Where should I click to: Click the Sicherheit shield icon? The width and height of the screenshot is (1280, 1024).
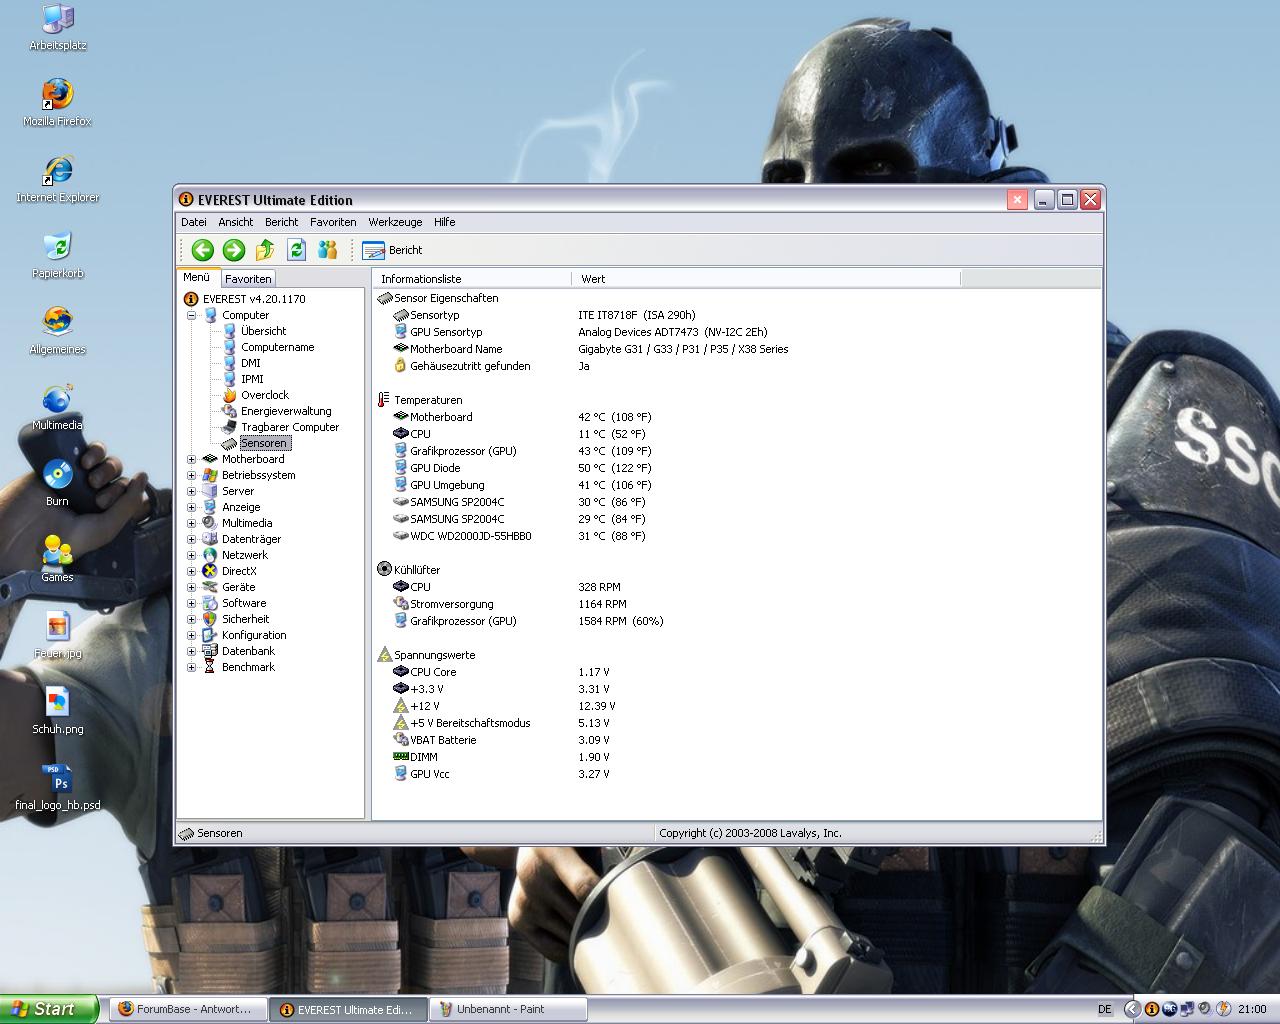click(210, 619)
